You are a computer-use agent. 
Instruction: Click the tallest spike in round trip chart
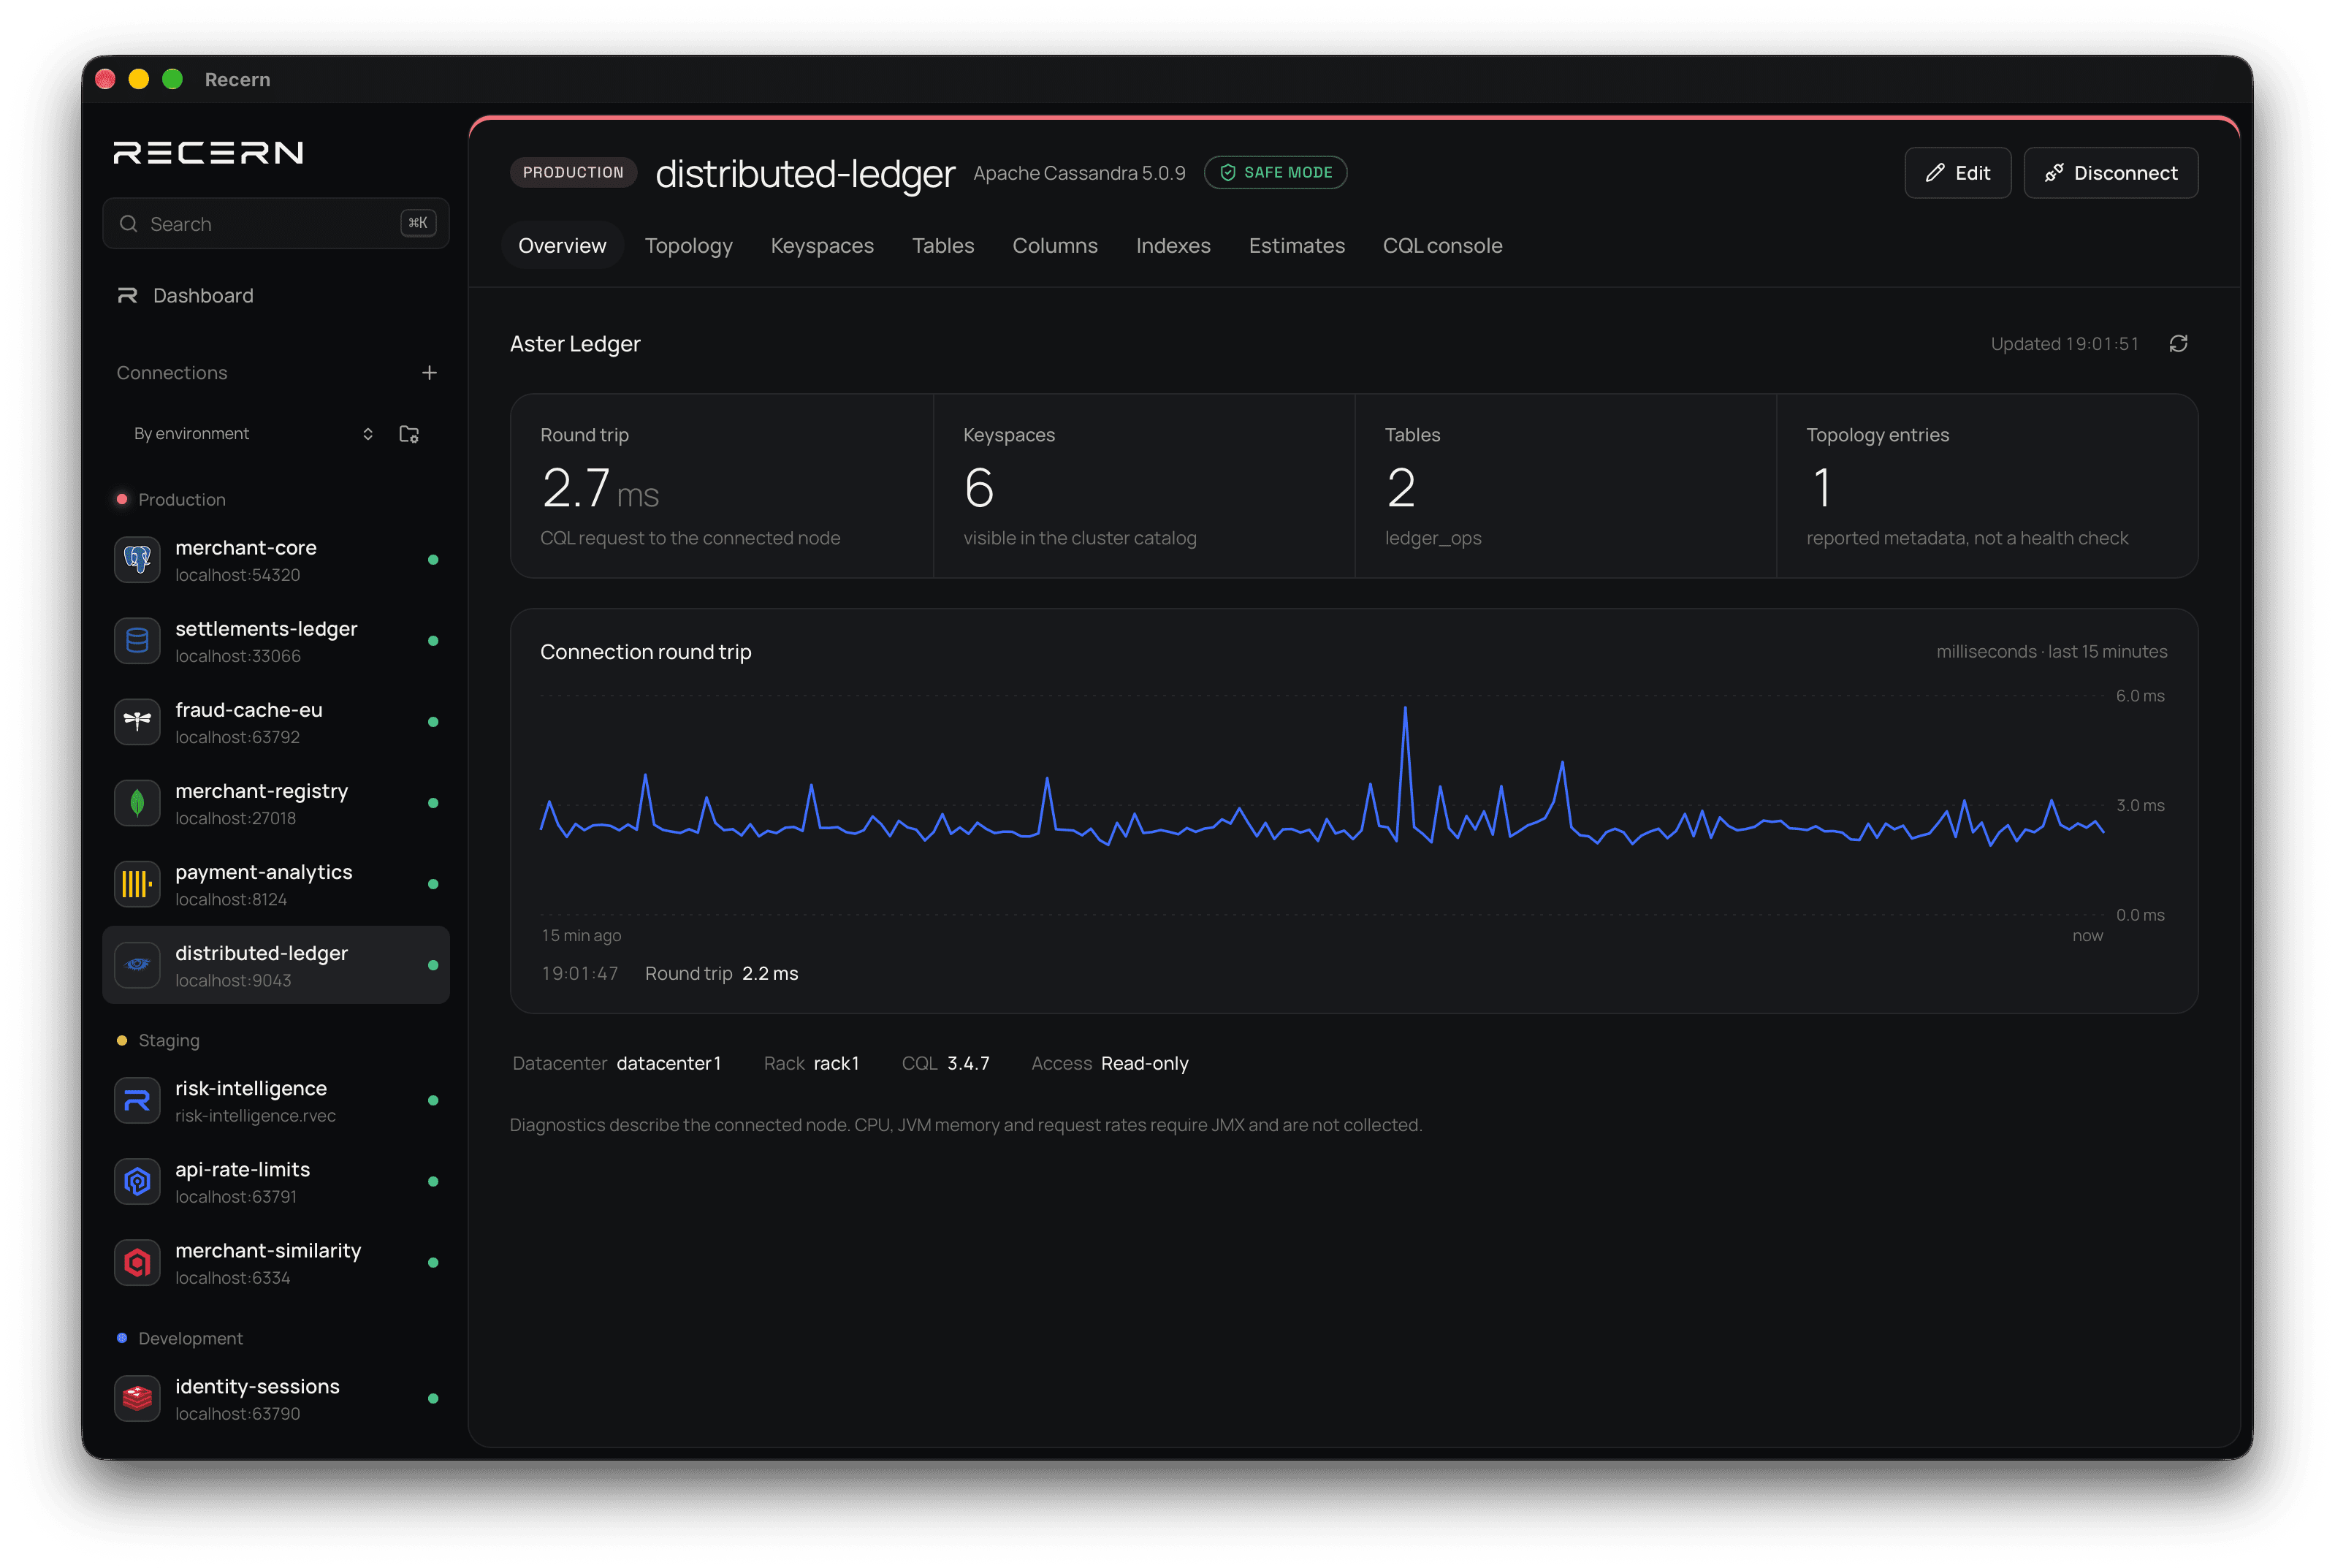(1405, 709)
